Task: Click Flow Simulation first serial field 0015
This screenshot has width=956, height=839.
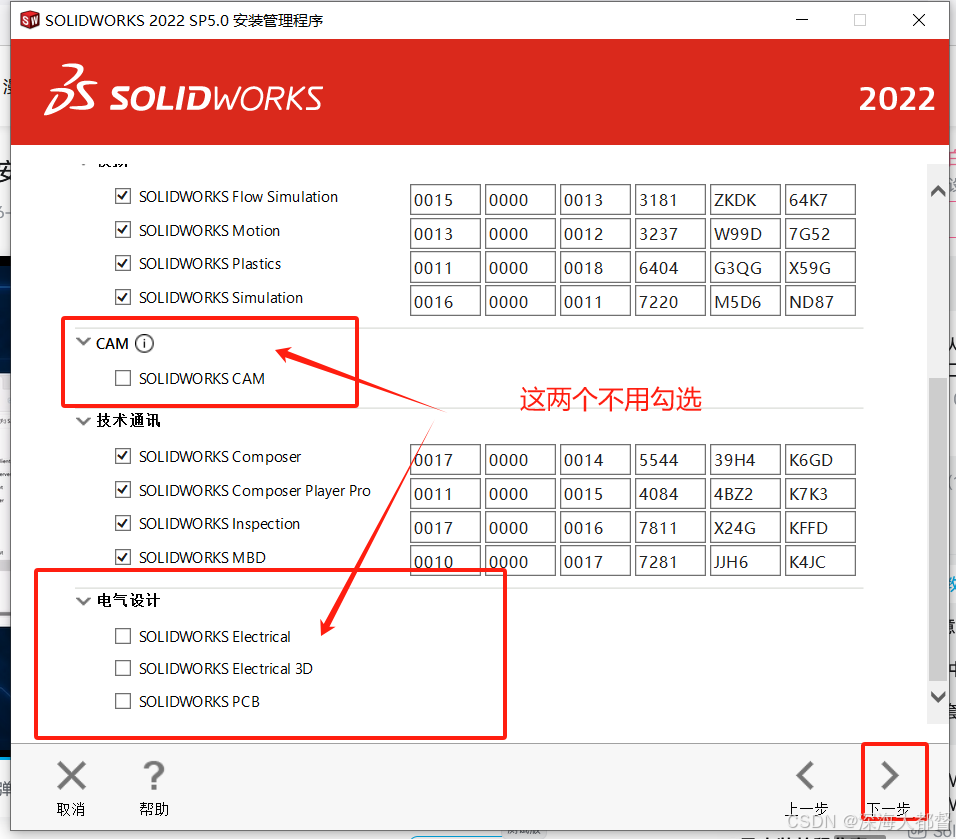Action: click(445, 200)
